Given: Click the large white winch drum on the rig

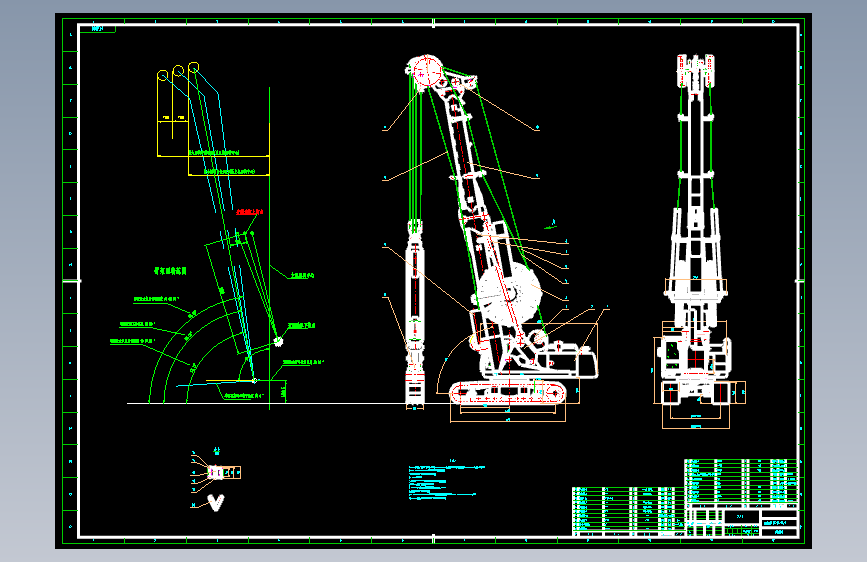Looking at the screenshot, I should pos(508,295).
